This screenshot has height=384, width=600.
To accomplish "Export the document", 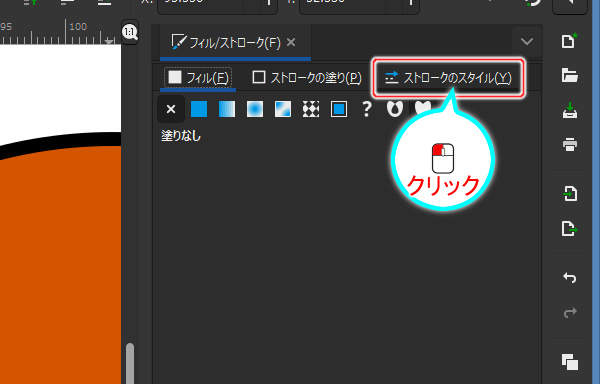I will coord(569,228).
